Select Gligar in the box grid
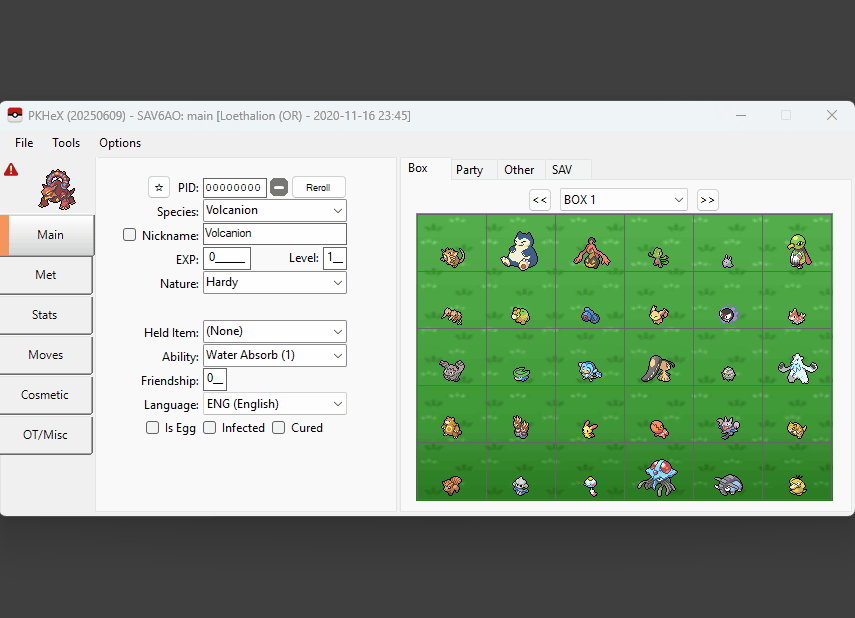855x618 pixels. 728,413
